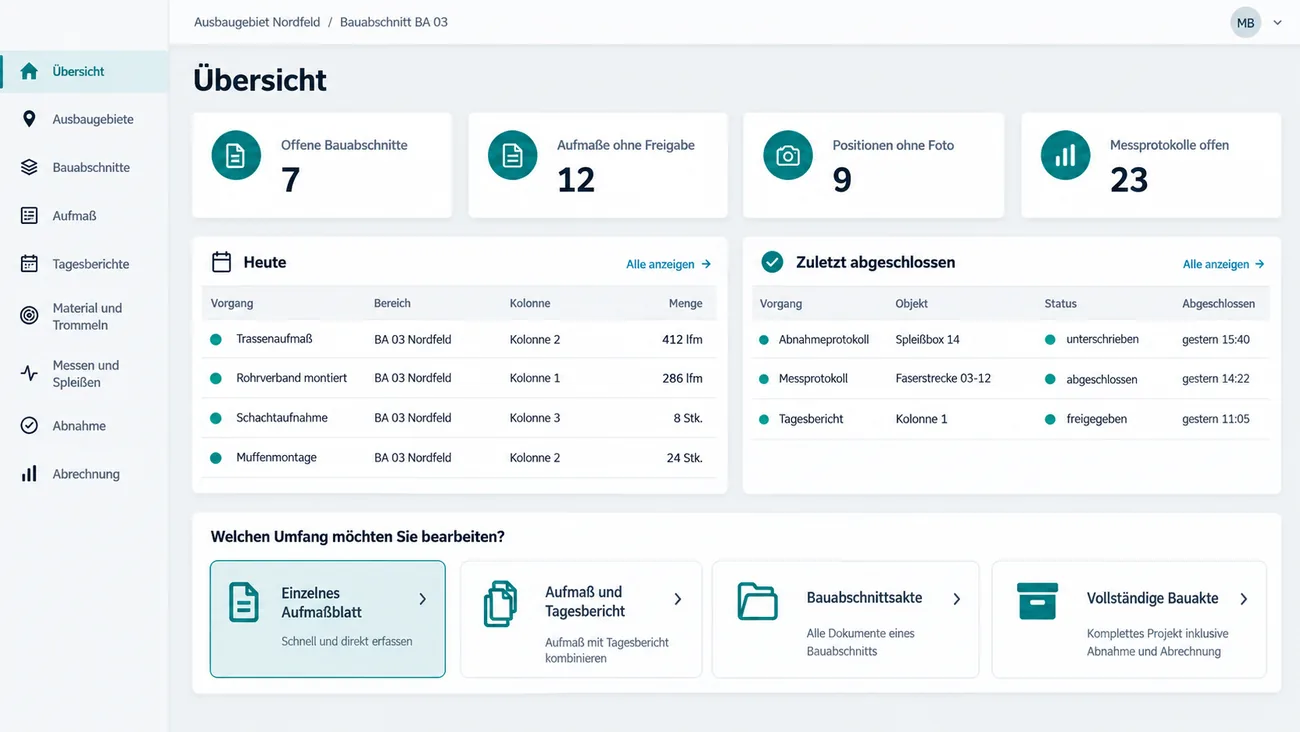Click the checkmark circle icon for Abnahme
This screenshot has width=1300, height=732.
point(29,425)
